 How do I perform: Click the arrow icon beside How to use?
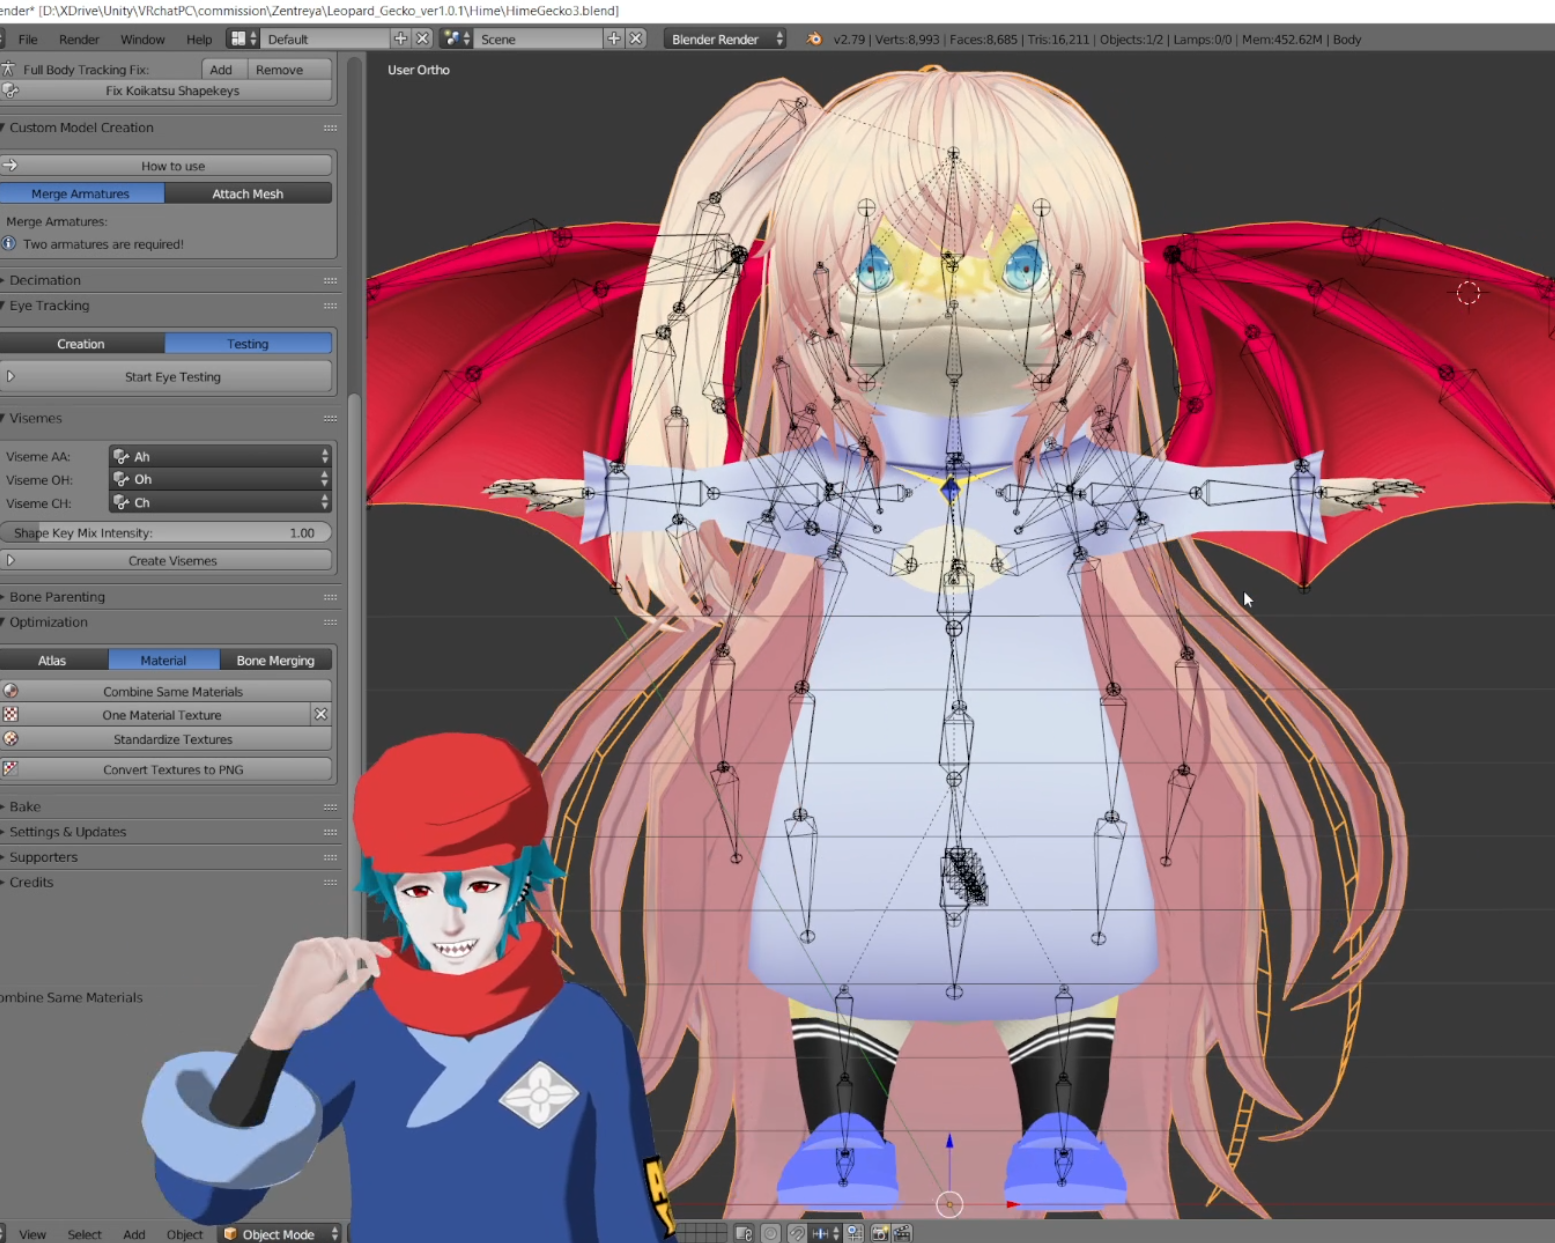click(x=11, y=165)
